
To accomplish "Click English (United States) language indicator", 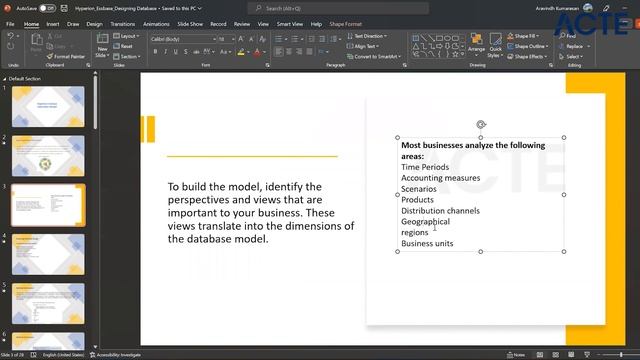I will point(63,355).
